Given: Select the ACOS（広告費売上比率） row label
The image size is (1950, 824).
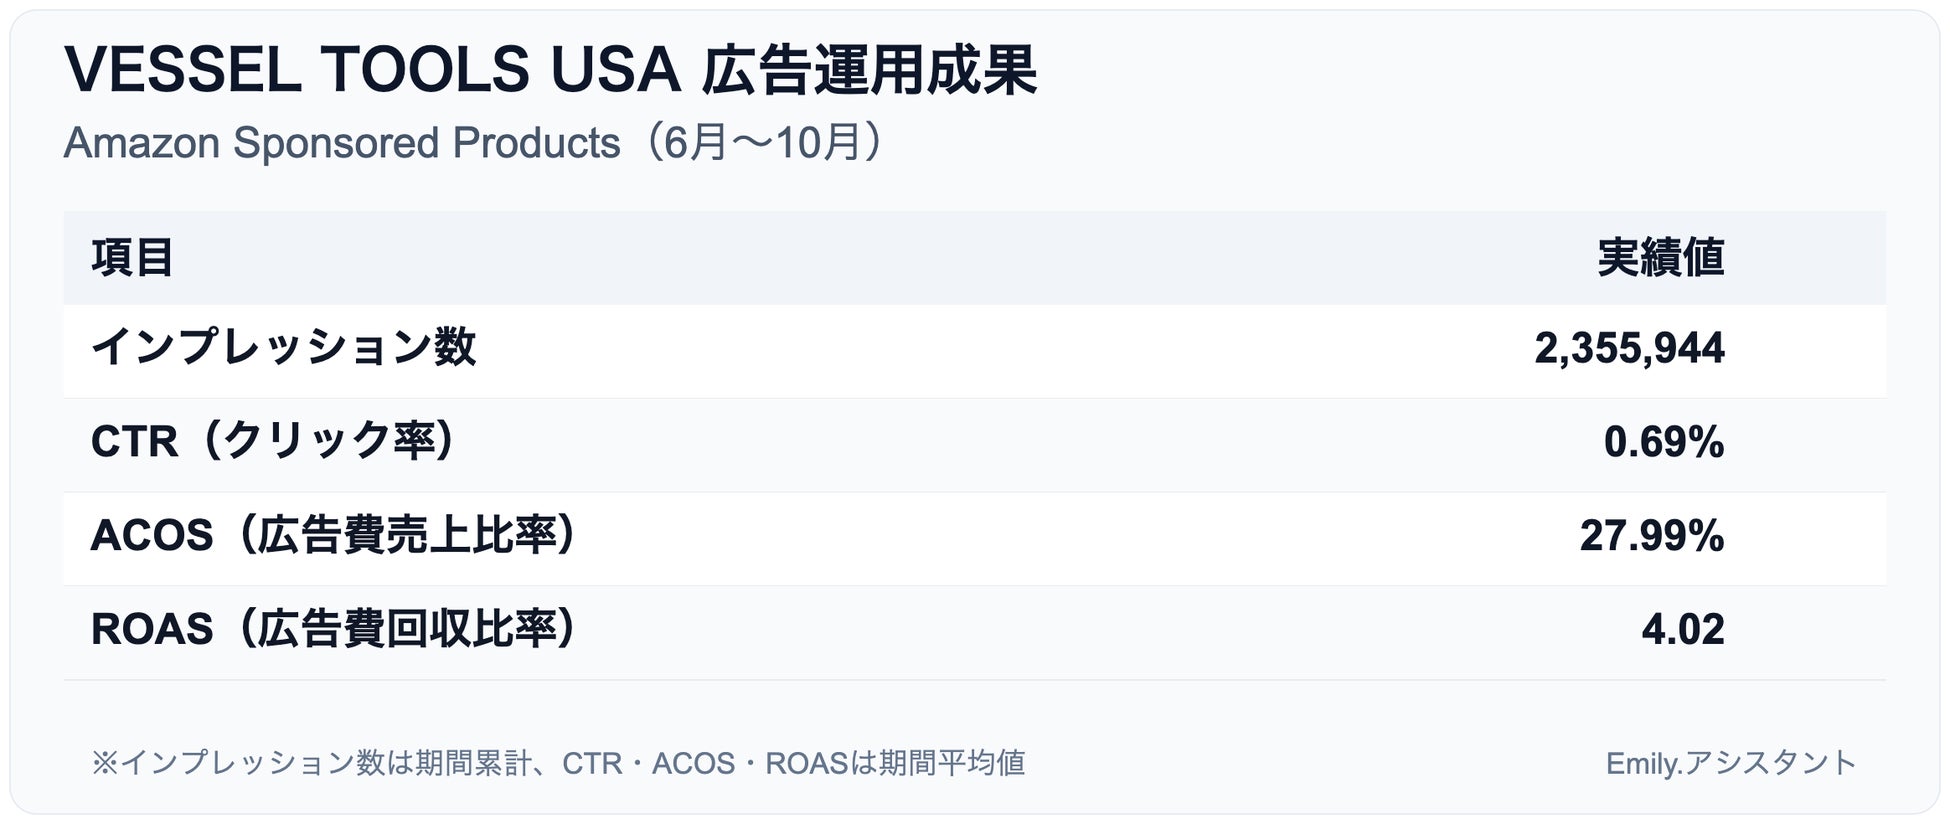Looking at the screenshot, I should [332, 535].
